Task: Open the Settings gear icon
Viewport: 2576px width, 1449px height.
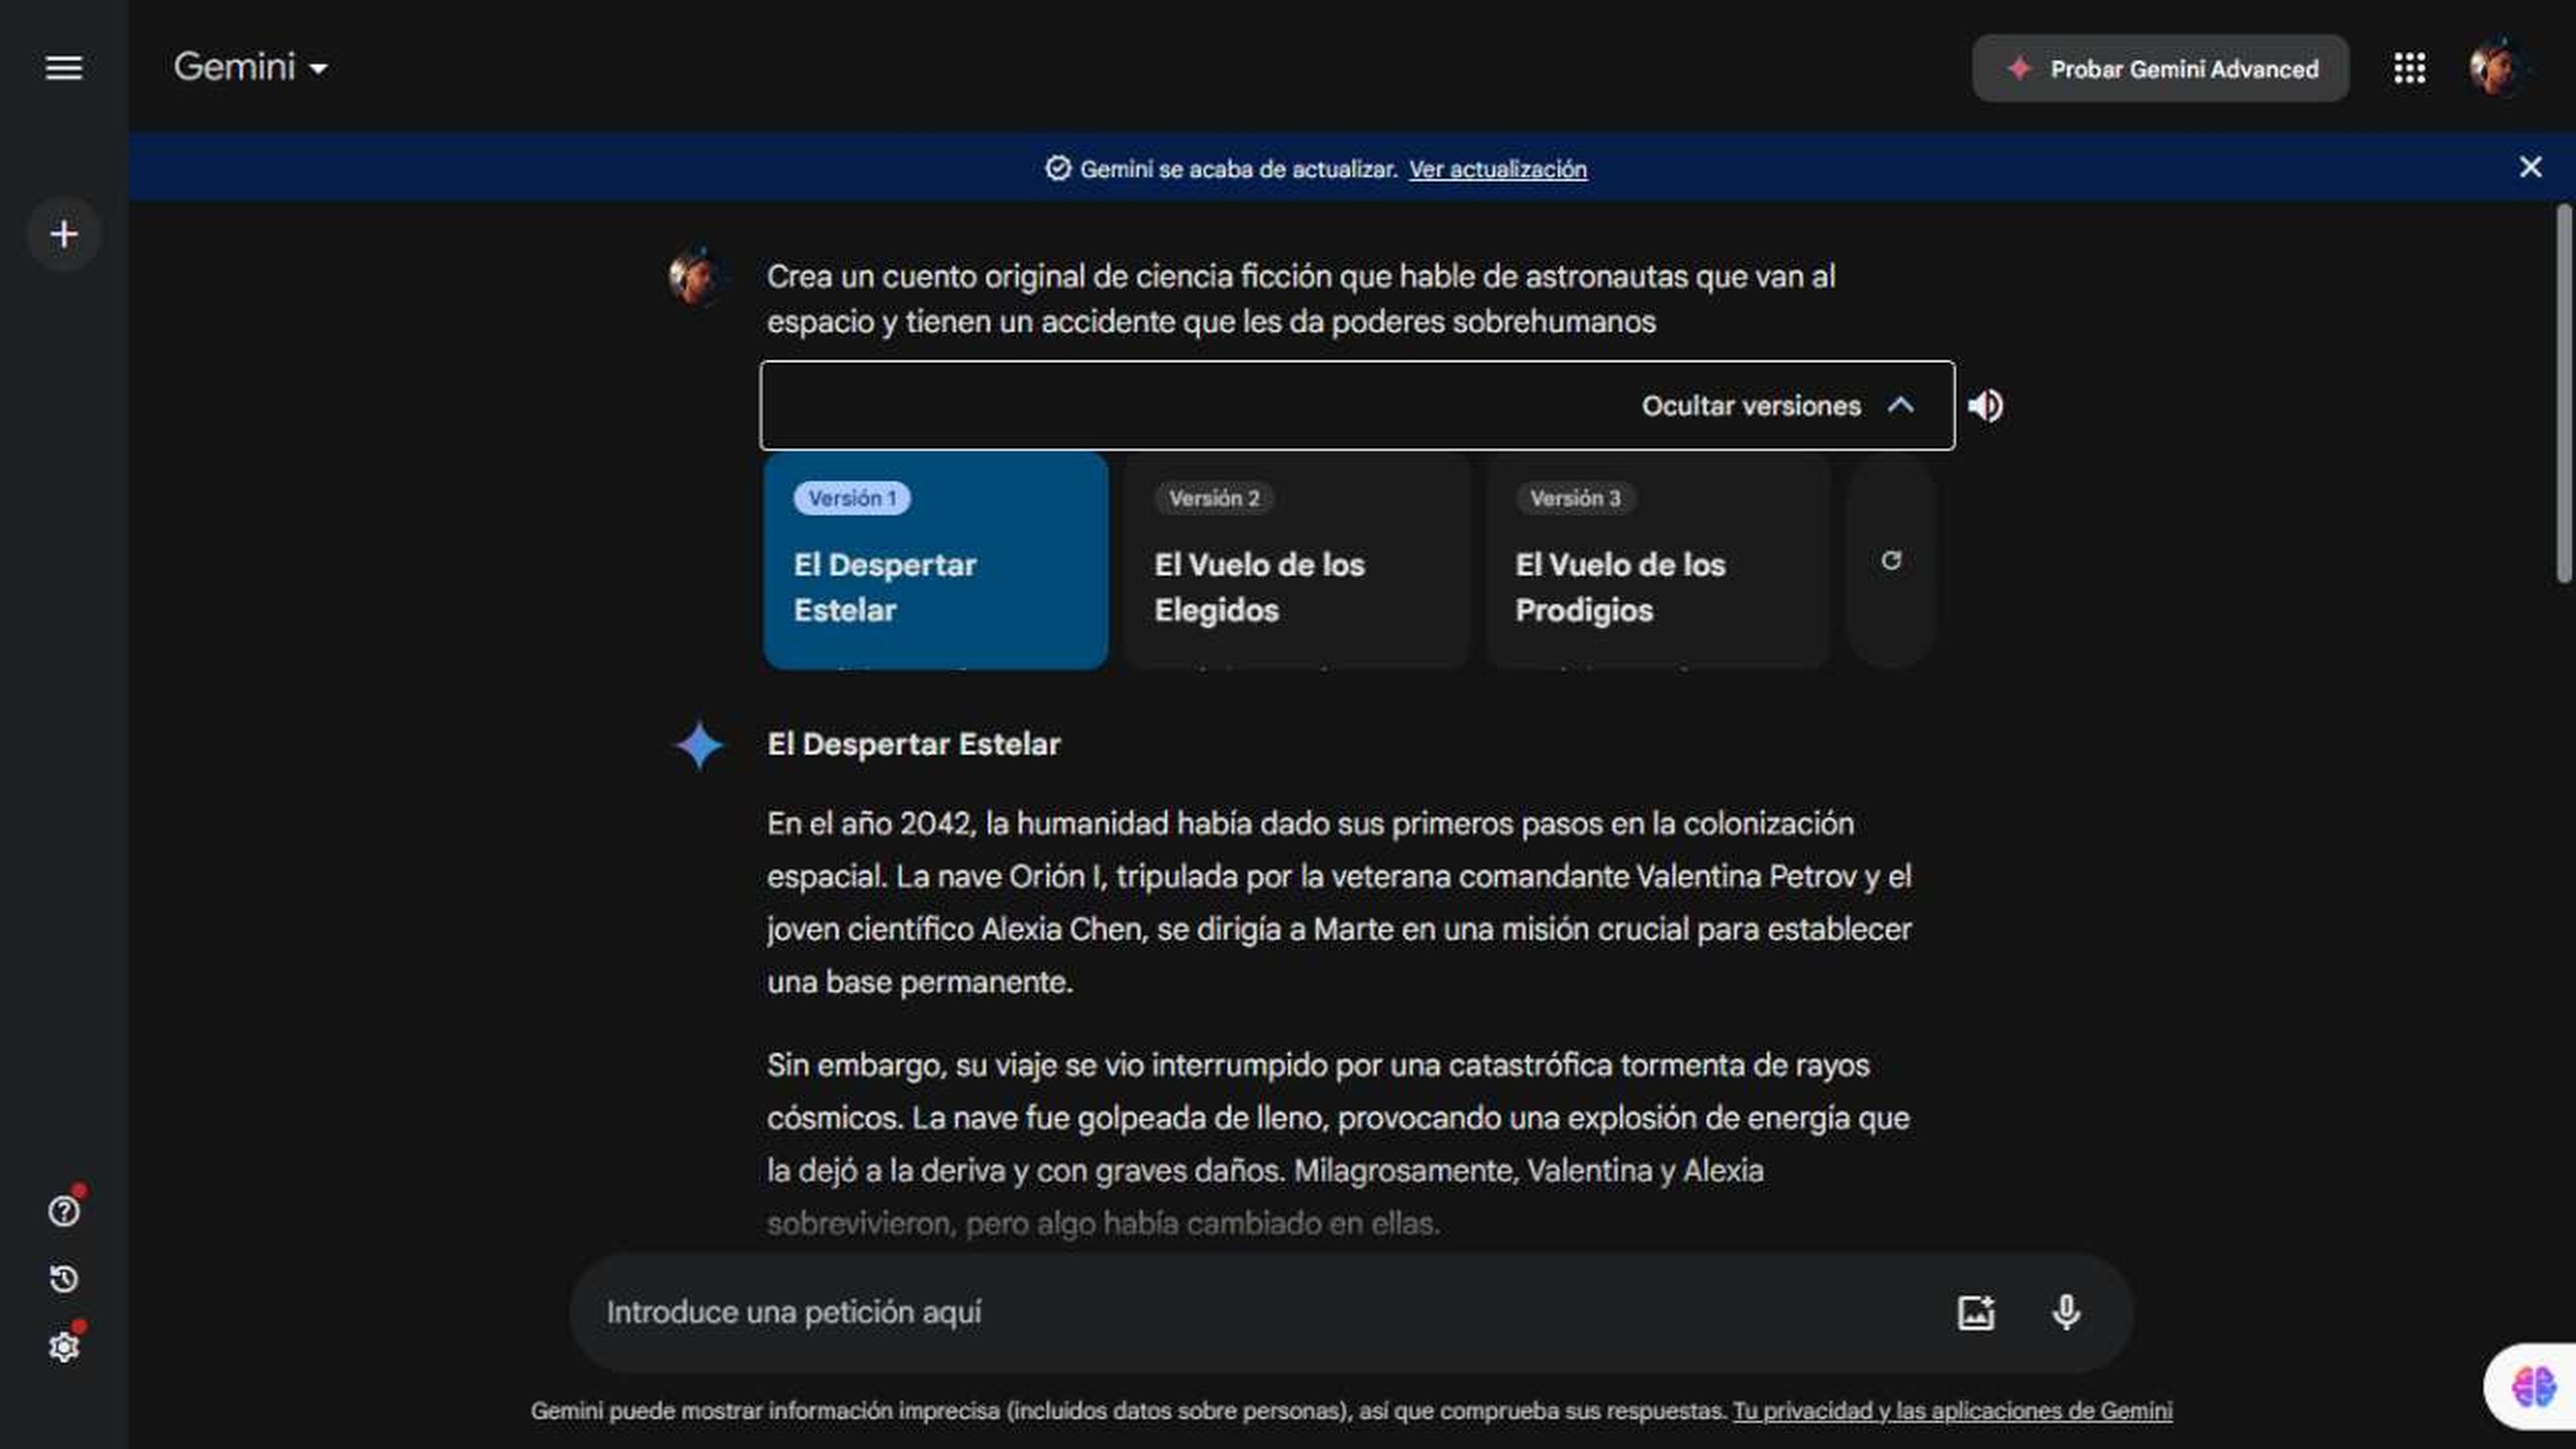Action: (x=64, y=1347)
